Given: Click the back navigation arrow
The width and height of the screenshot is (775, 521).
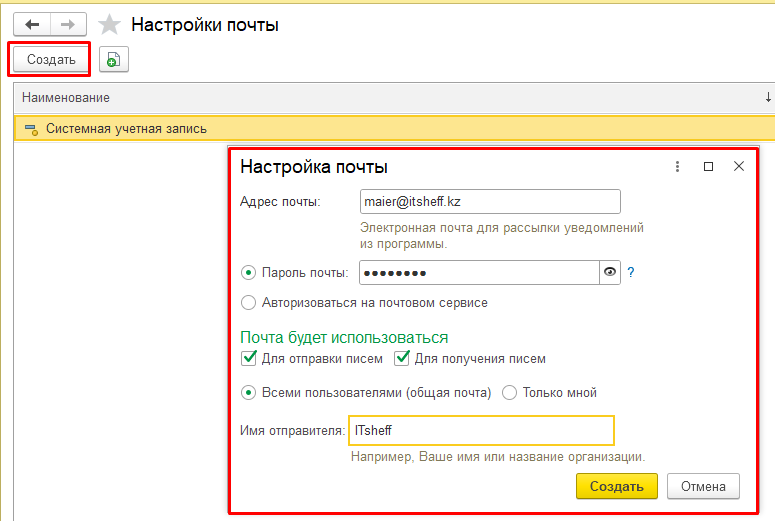Looking at the screenshot, I should [31, 25].
